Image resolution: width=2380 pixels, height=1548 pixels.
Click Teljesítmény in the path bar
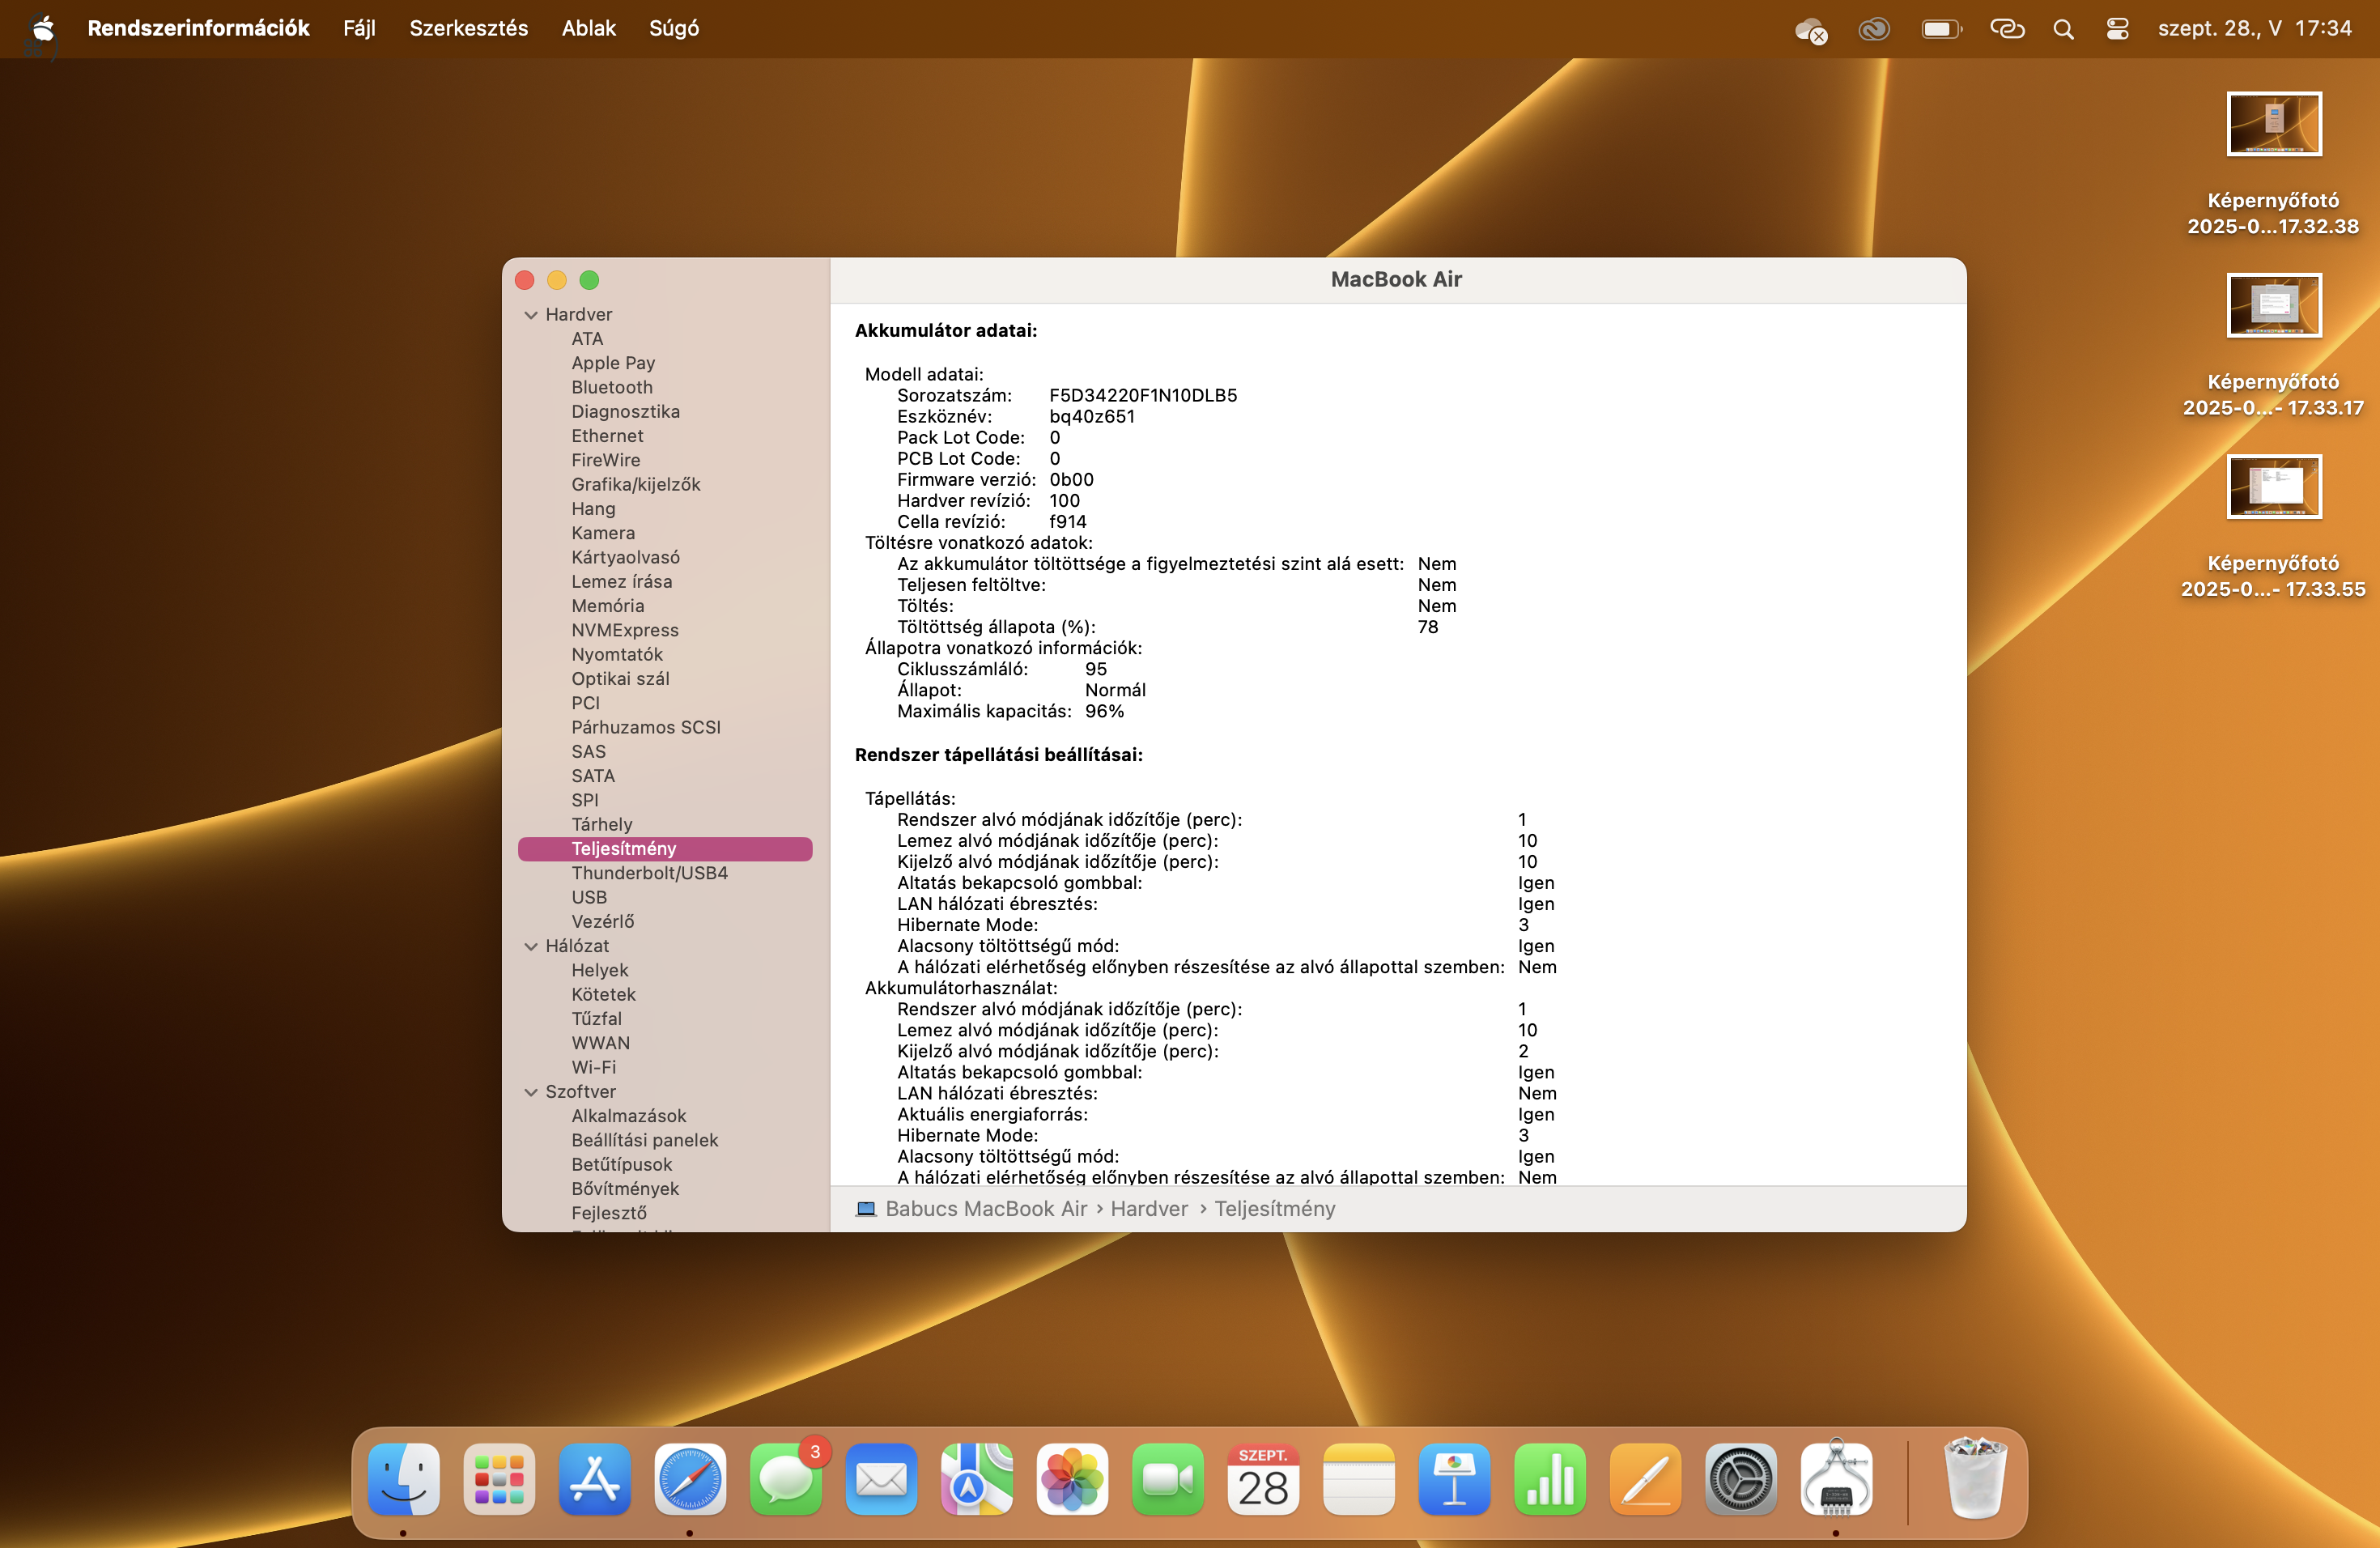(1274, 1208)
